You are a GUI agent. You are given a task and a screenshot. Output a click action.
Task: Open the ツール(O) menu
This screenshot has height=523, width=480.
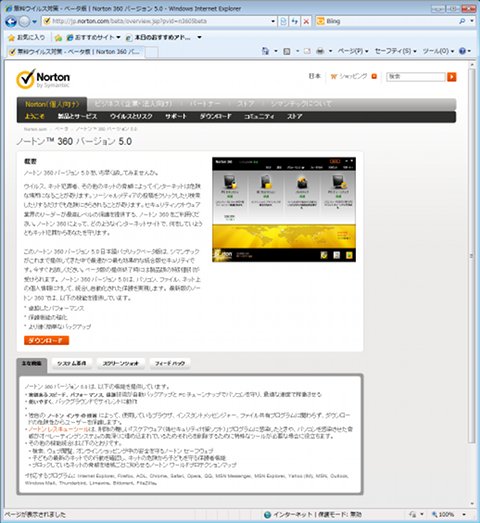(438, 51)
